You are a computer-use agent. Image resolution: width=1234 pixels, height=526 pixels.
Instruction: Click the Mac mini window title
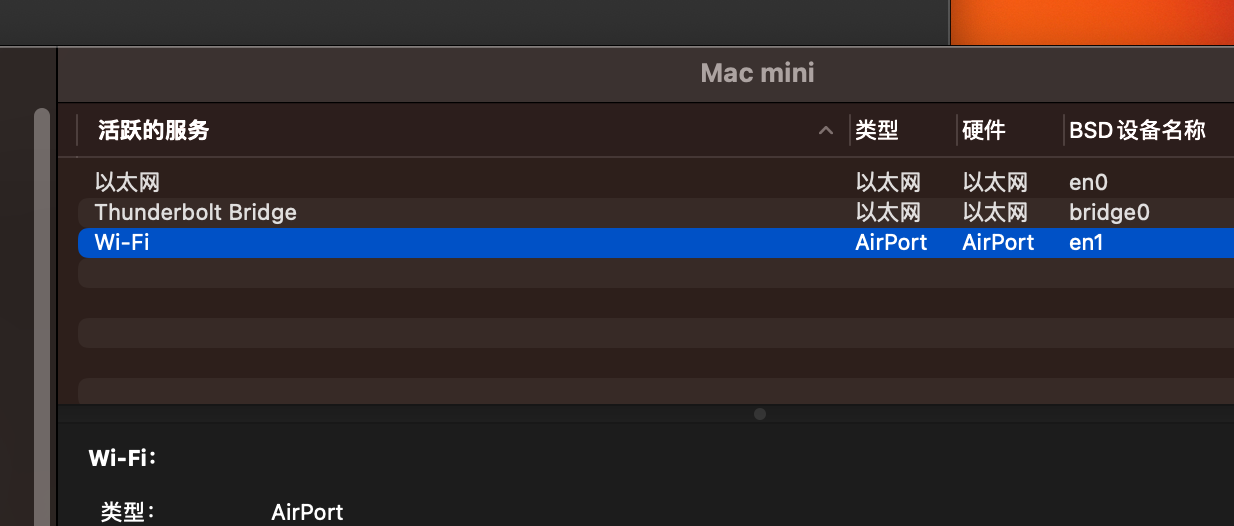[x=757, y=73]
